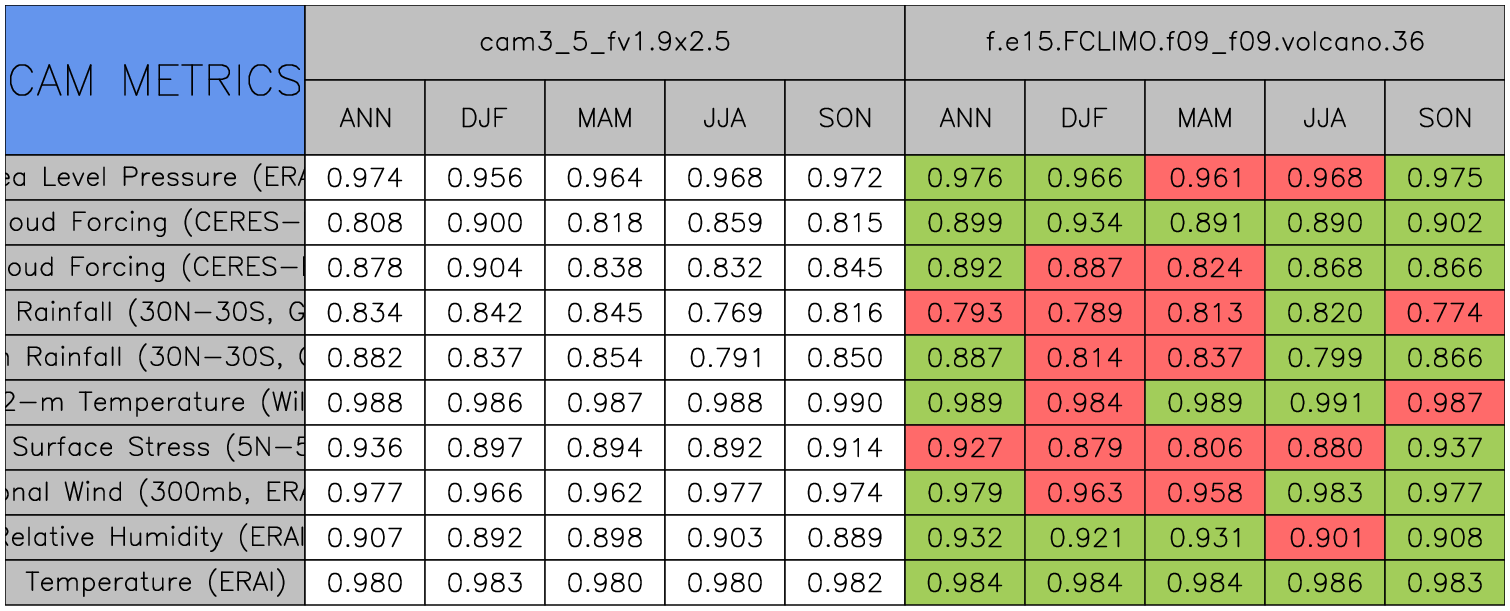
Task: Click the red cell showing 0.806
Action: (1204, 447)
